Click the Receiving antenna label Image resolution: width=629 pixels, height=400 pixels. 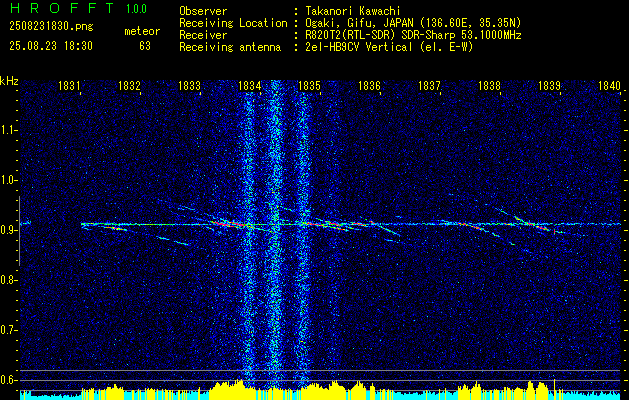(x=230, y=47)
